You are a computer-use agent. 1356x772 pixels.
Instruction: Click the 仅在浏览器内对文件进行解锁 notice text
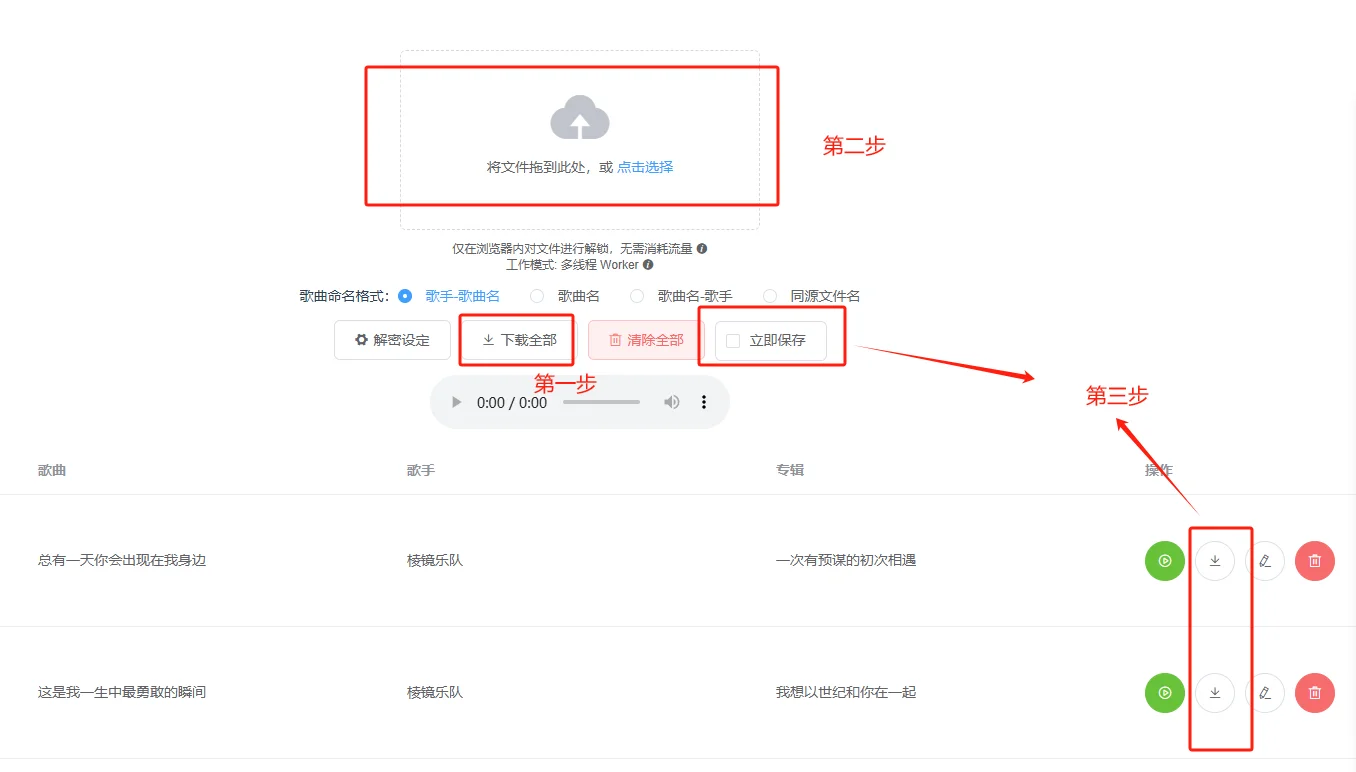(572, 248)
